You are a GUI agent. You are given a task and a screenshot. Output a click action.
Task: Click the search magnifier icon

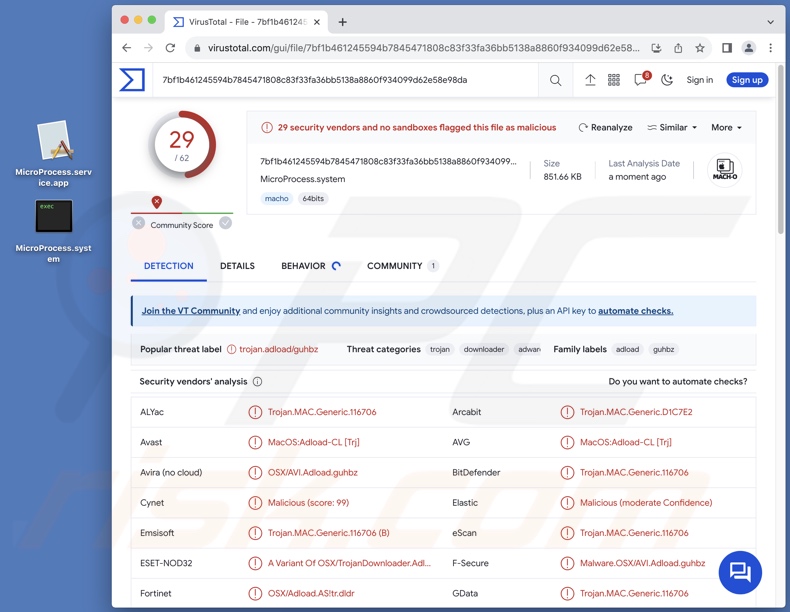point(555,80)
